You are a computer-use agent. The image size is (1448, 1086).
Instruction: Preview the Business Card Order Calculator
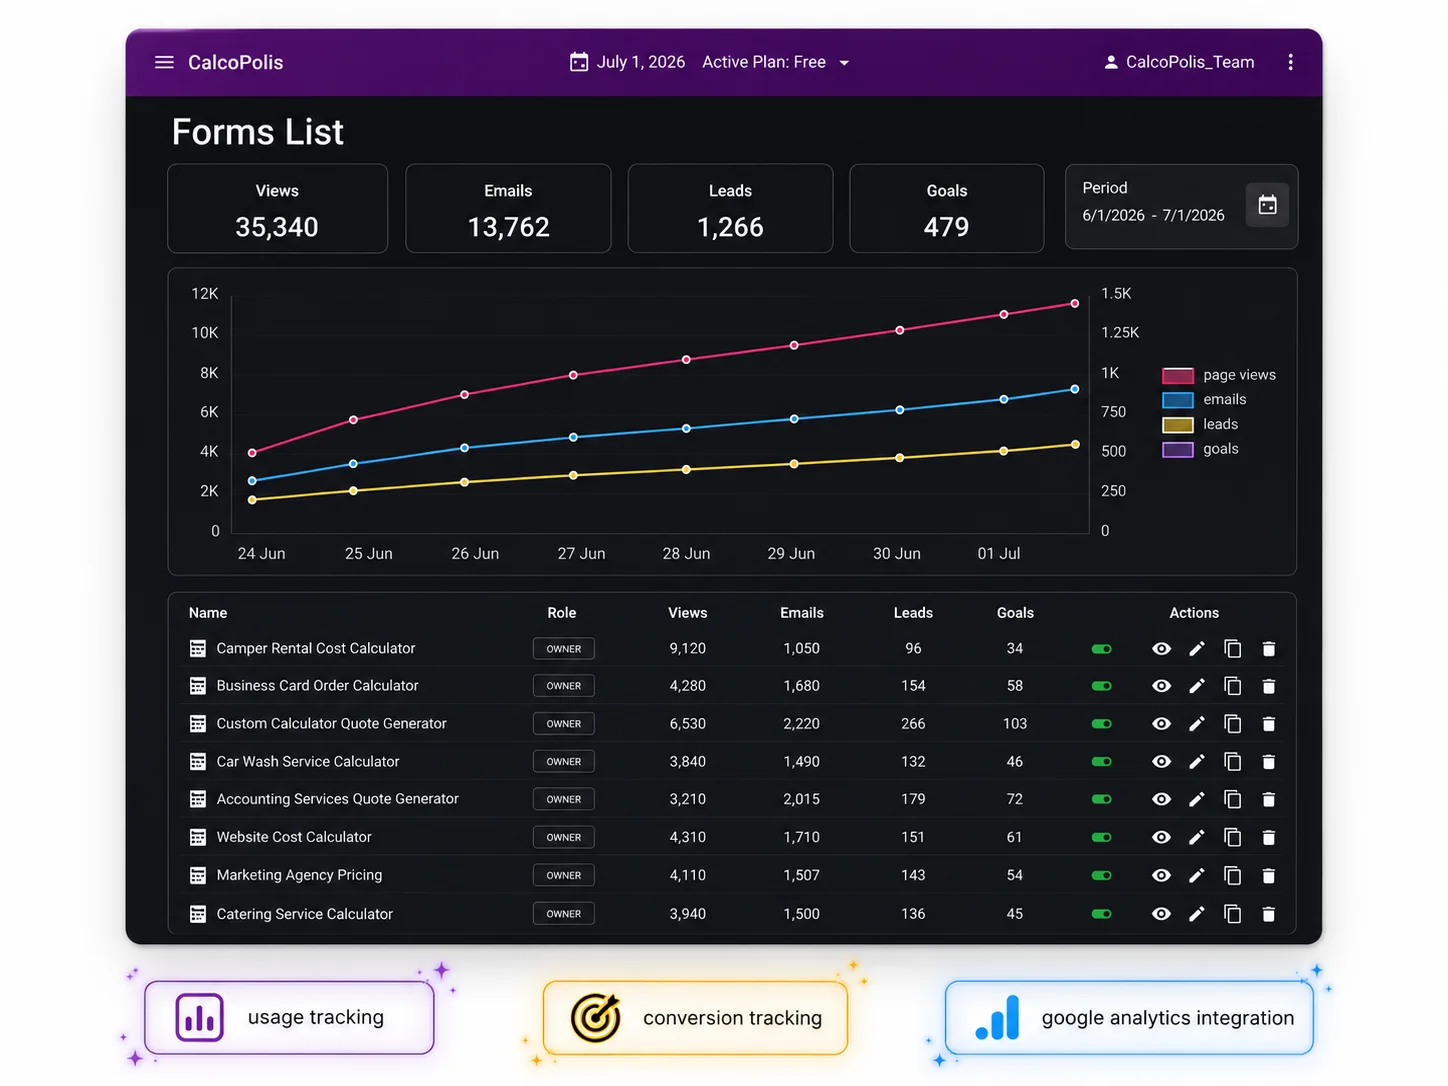coord(1161,686)
